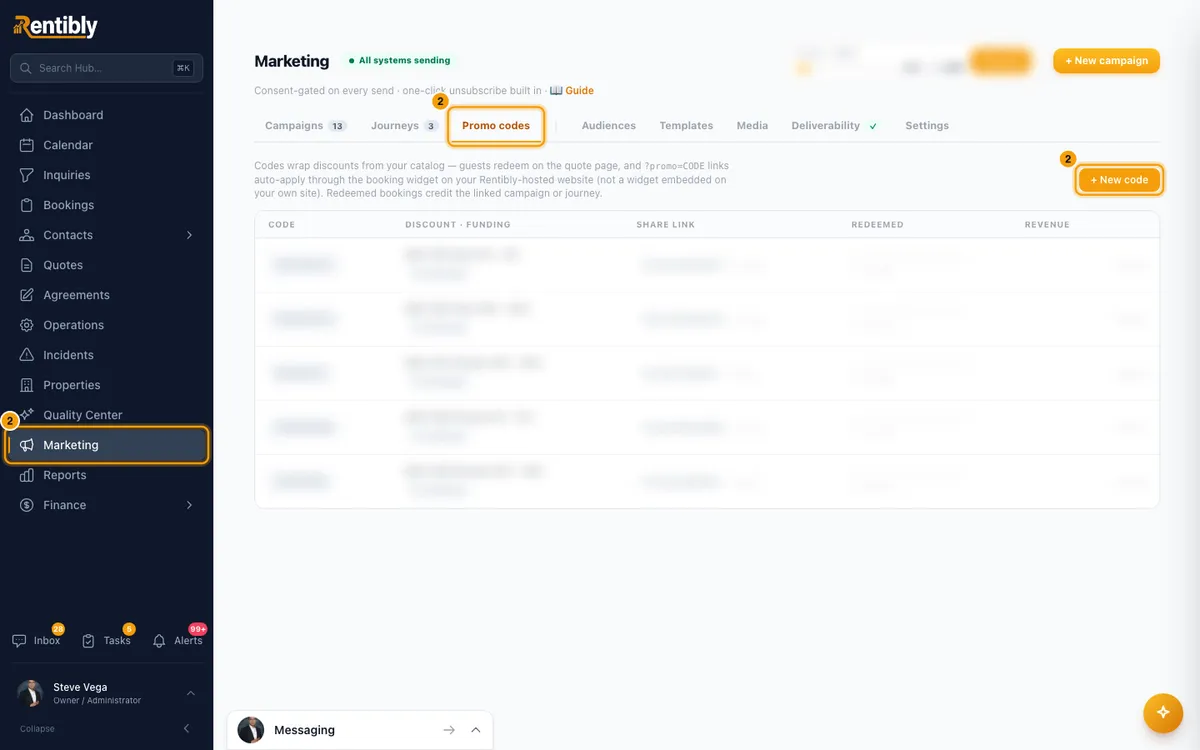Select the Promo codes tab

496,126
